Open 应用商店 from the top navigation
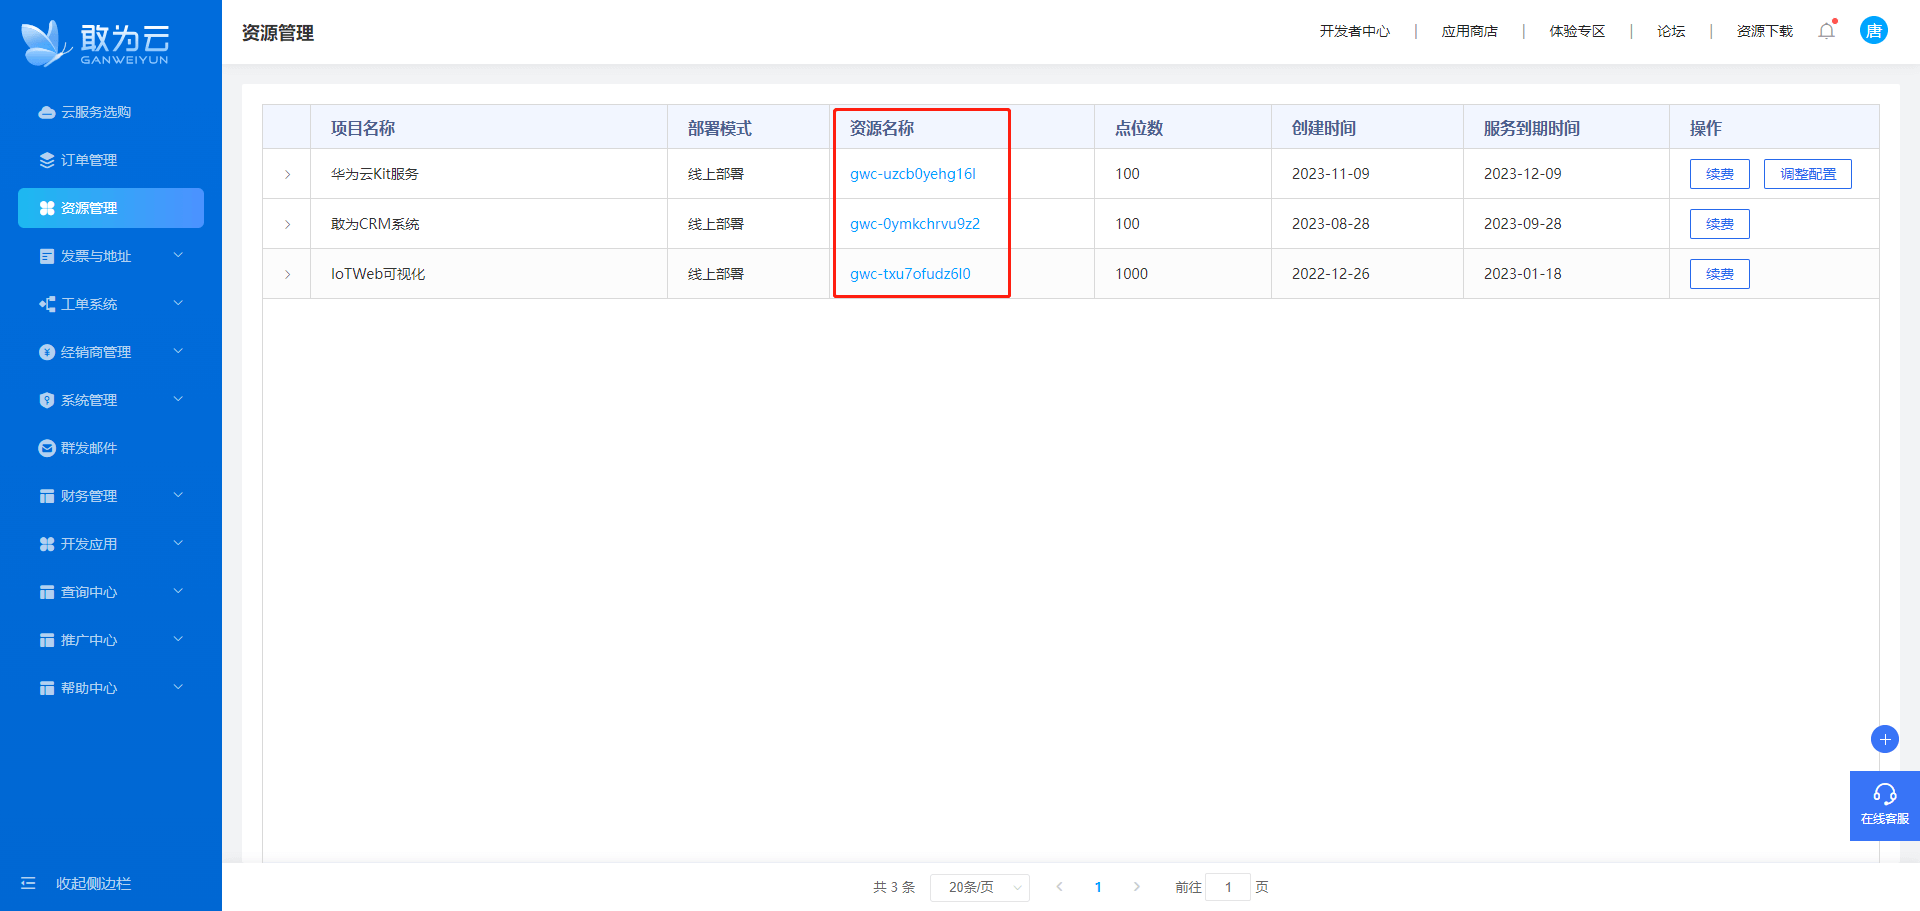The width and height of the screenshot is (1920, 911). coord(1469,31)
